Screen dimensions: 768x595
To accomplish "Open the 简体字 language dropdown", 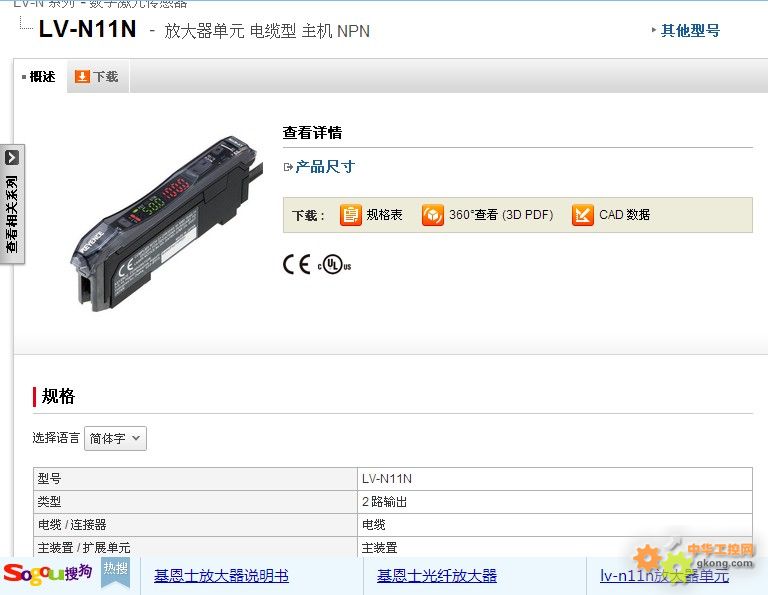I will click(115, 438).
